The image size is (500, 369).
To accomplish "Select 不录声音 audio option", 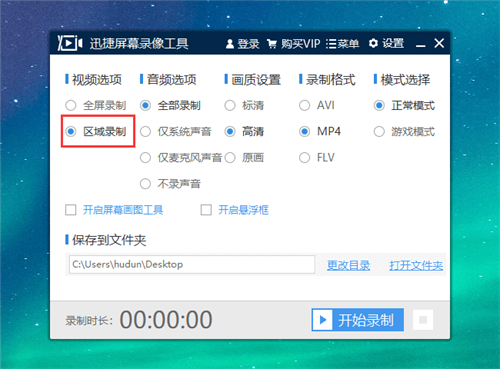I will 170,184.
